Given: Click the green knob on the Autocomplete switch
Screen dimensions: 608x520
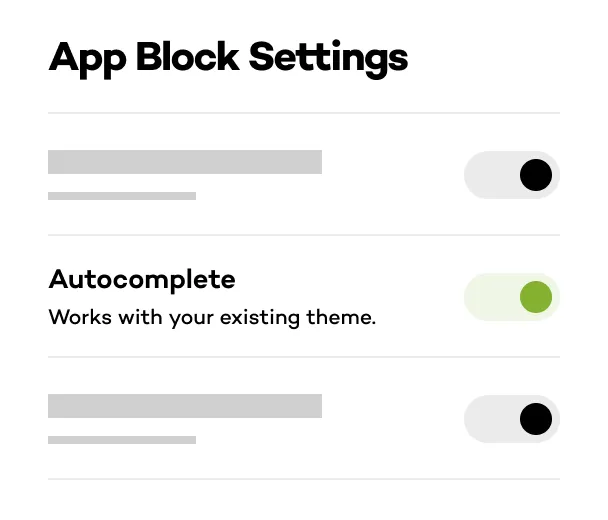Looking at the screenshot, I should [x=536, y=297].
